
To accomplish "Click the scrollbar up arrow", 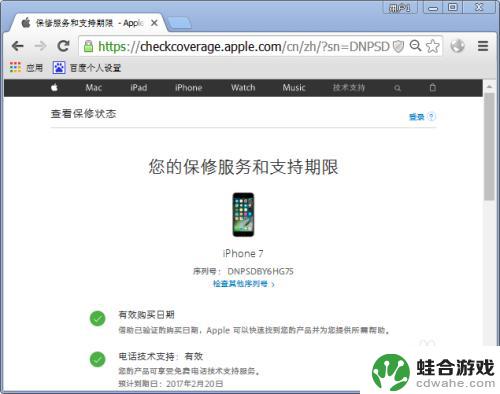I will tap(489, 86).
